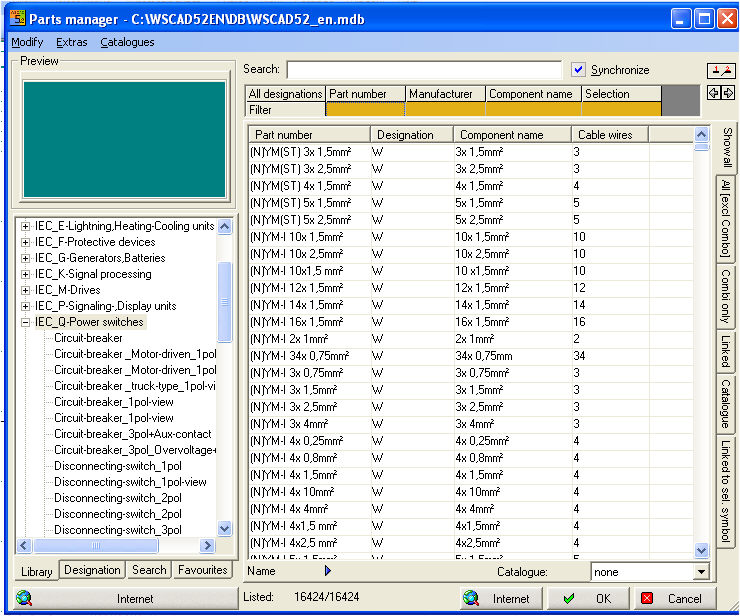Click the tree vertical scrollbar up arrow
This screenshot has height=616, width=740.
point(225,227)
